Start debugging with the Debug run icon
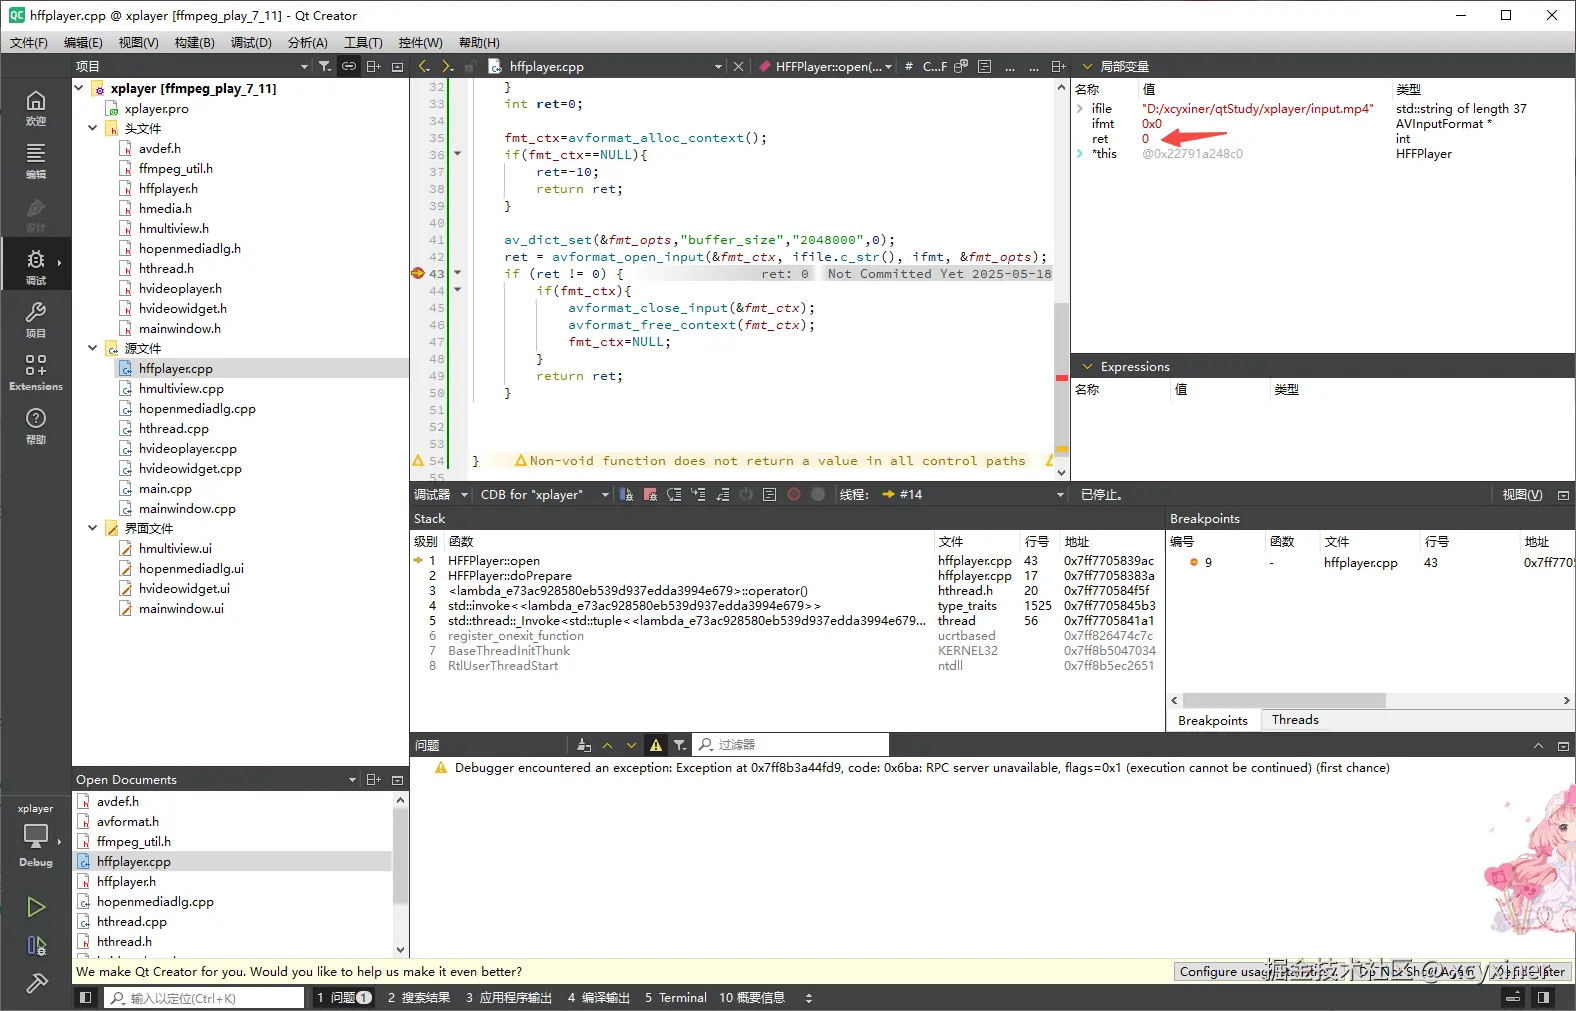Screen dimensions: 1576x1011 coord(36,945)
